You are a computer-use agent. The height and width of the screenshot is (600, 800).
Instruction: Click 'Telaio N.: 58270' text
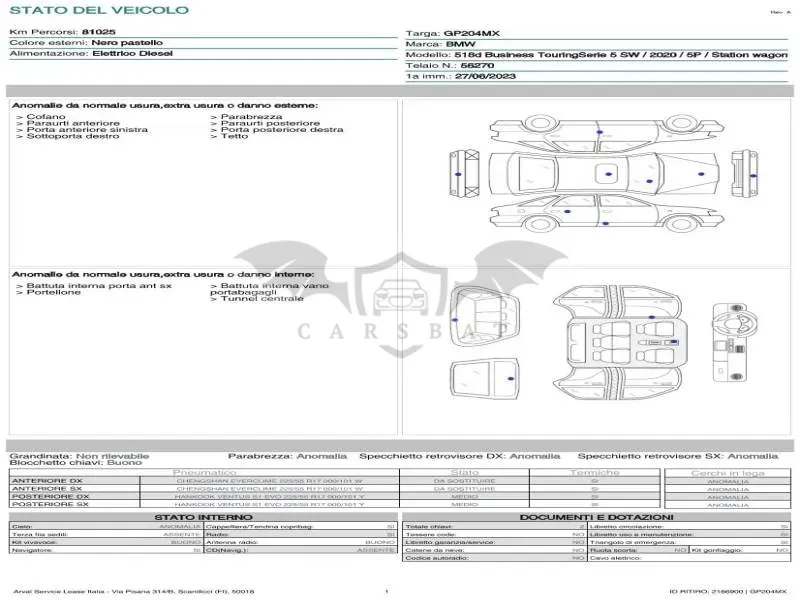449,65
